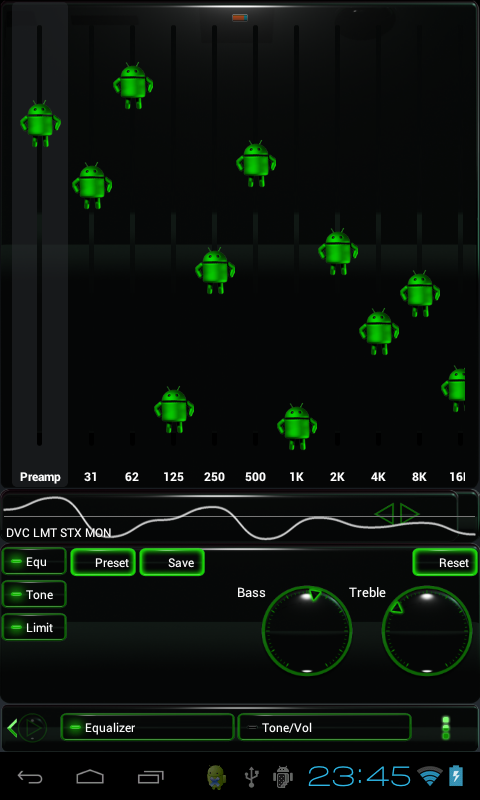
Task: Tap the Android back navigation button
Action: click(30, 777)
